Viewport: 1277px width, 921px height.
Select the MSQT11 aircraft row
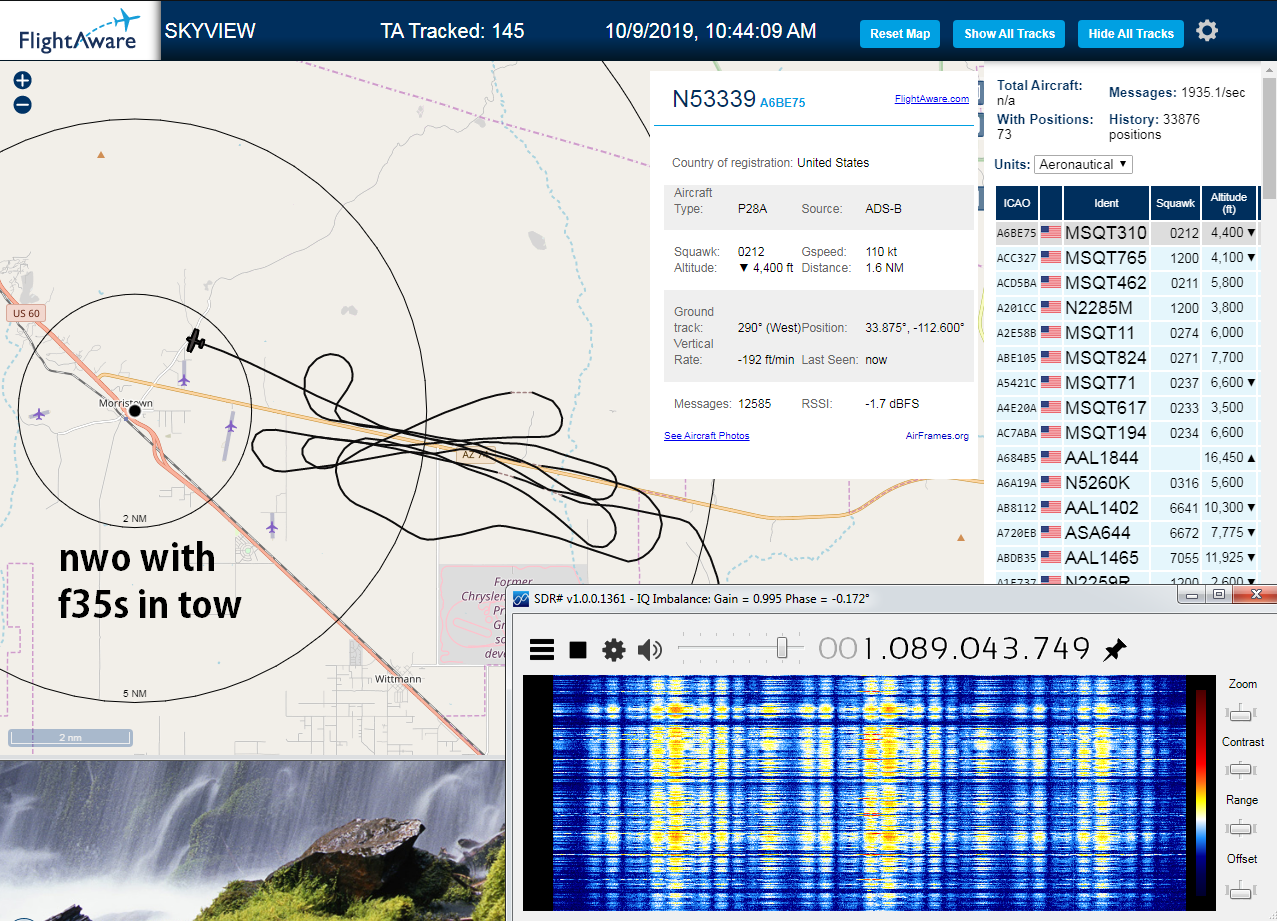pyautogui.click(x=1127, y=332)
